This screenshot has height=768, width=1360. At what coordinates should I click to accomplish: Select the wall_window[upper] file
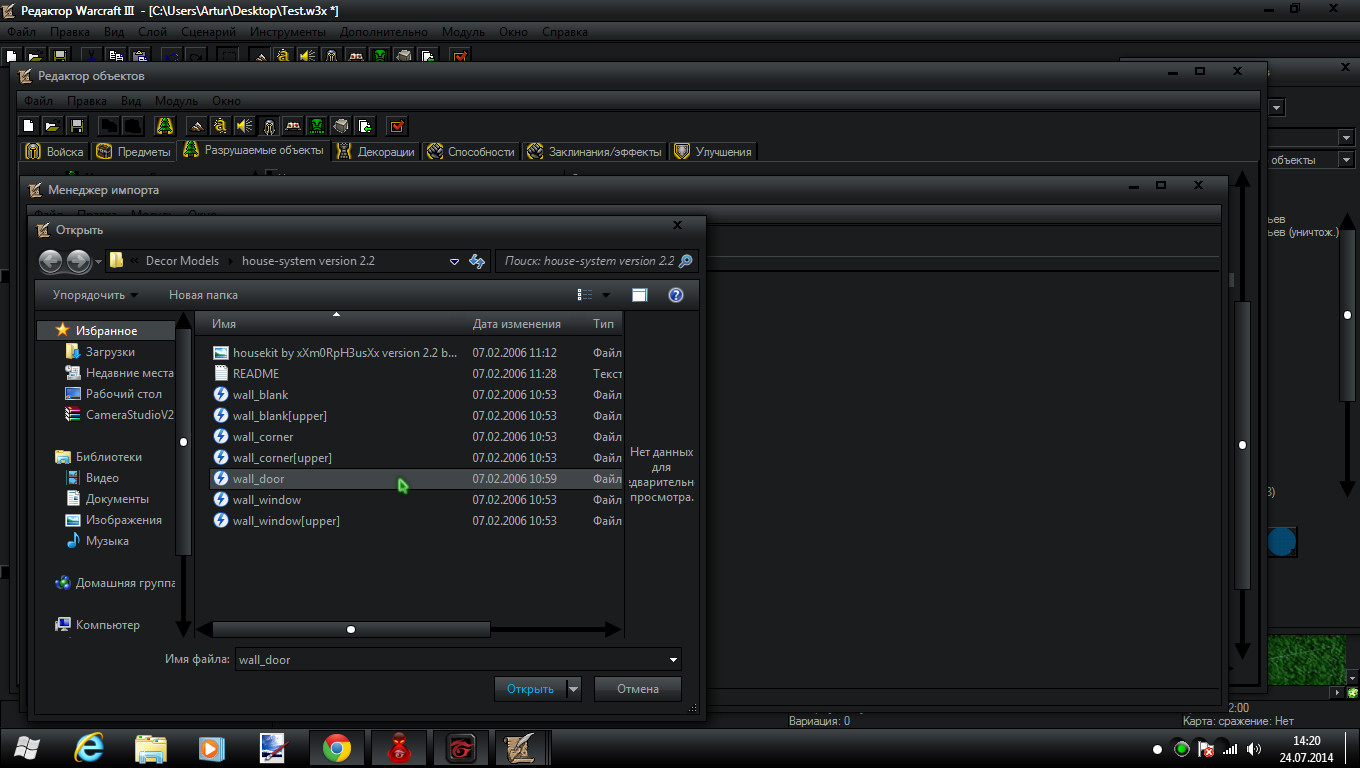click(286, 521)
